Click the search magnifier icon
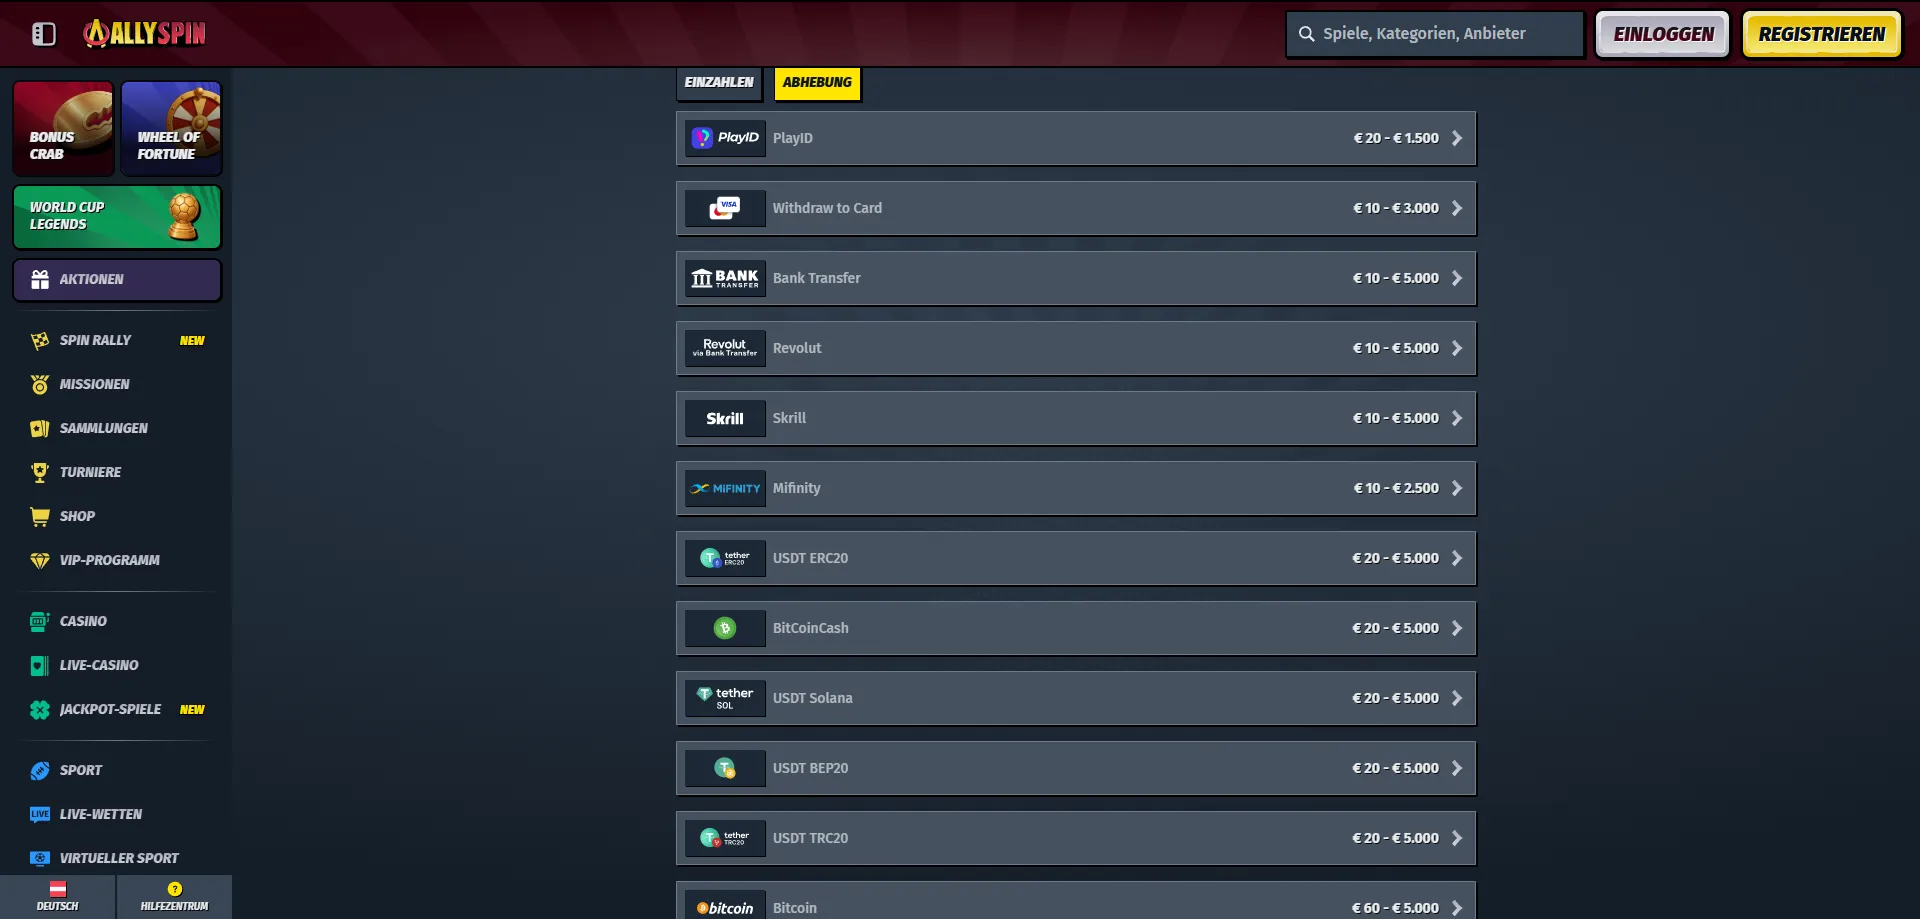The height and width of the screenshot is (919, 1920). [x=1306, y=34]
